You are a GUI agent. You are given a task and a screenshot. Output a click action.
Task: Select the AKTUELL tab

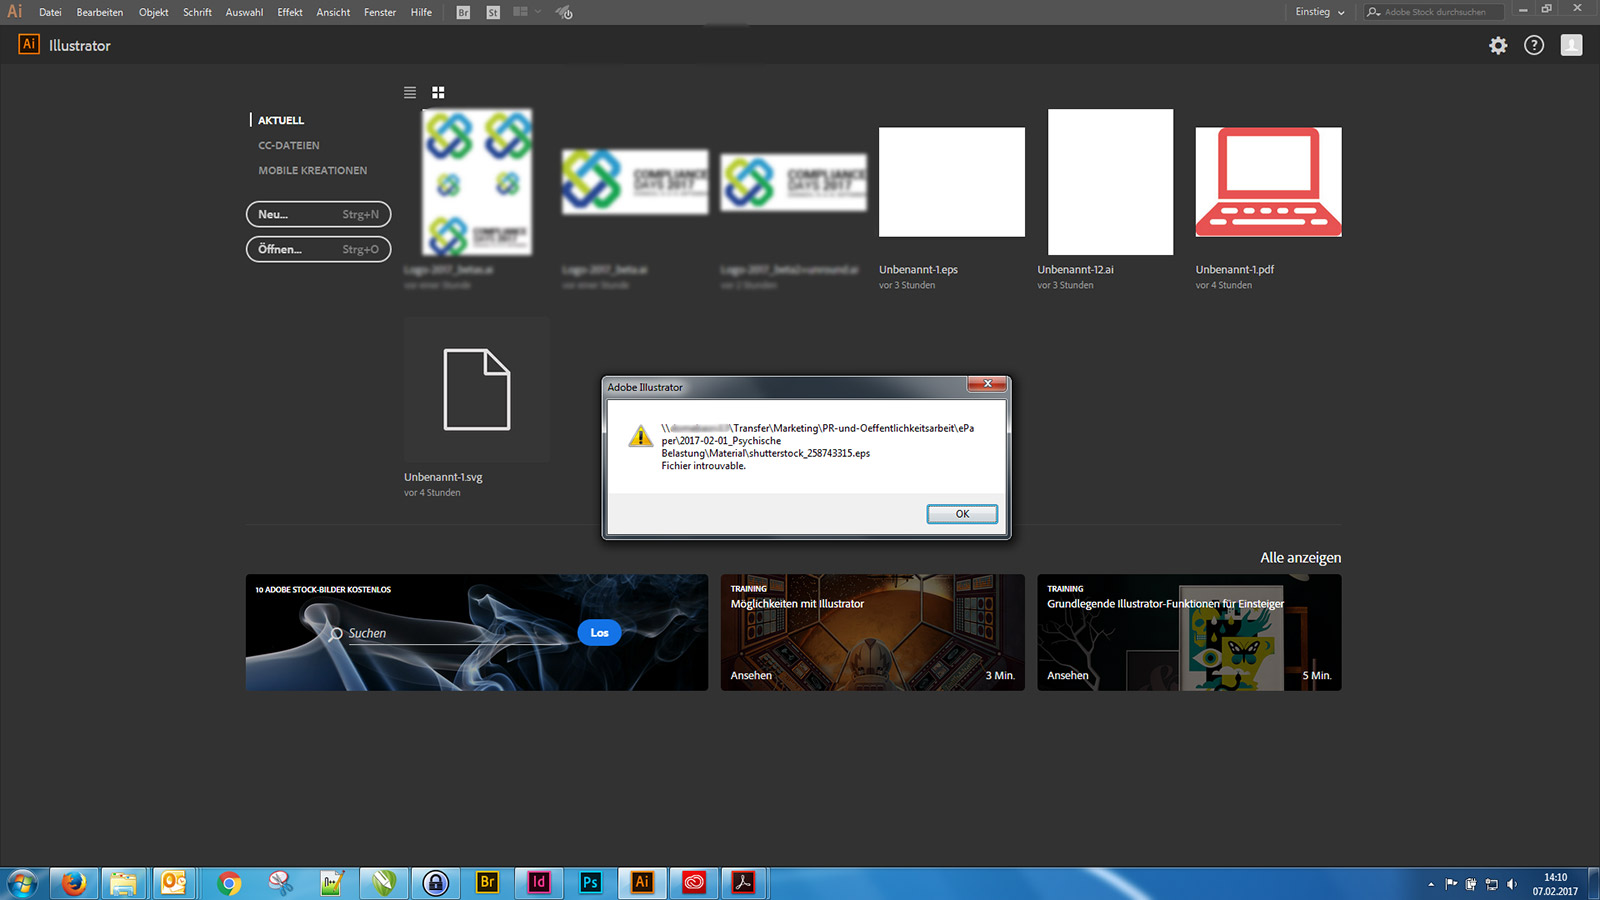pyautogui.click(x=281, y=120)
